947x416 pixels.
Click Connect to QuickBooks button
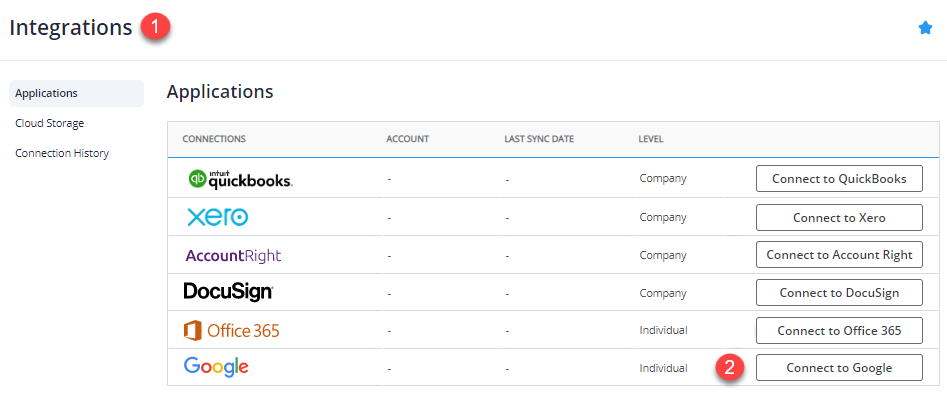(x=839, y=179)
